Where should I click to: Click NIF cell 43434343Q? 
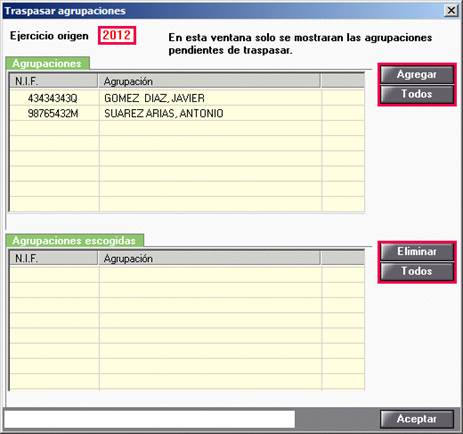(x=53, y=98)
